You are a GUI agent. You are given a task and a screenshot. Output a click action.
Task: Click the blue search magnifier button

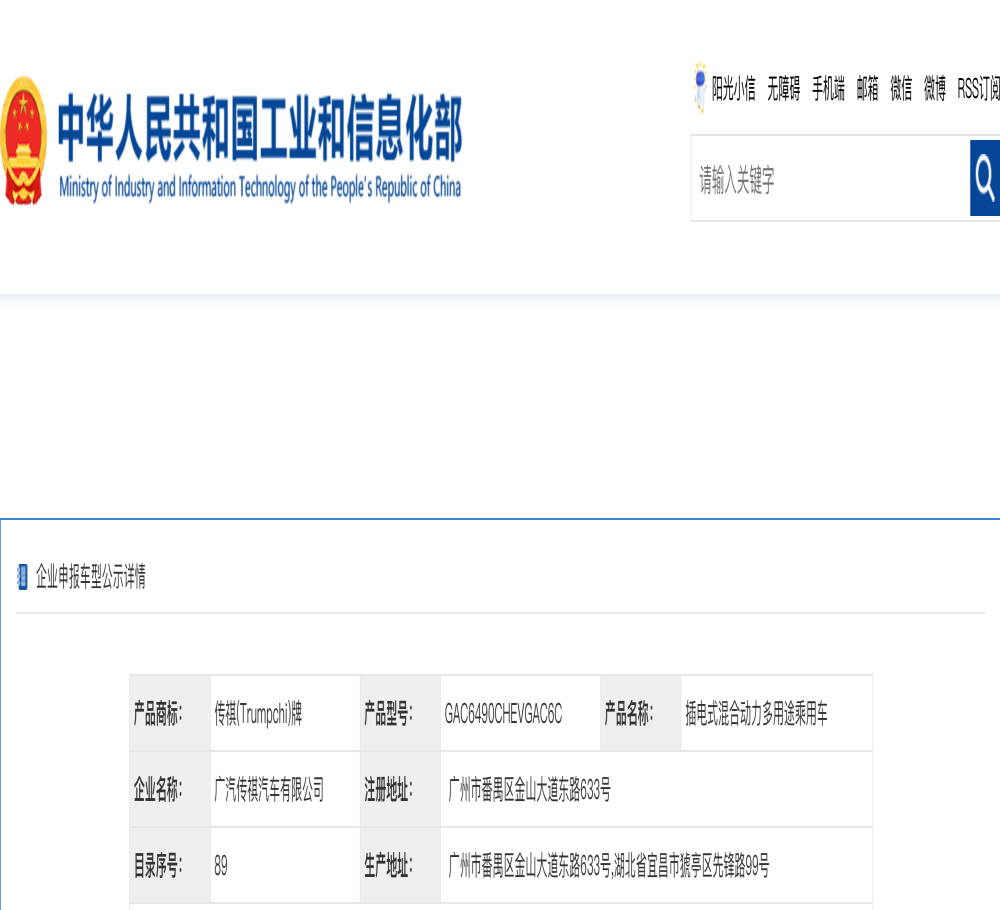[x=985, y=178]
